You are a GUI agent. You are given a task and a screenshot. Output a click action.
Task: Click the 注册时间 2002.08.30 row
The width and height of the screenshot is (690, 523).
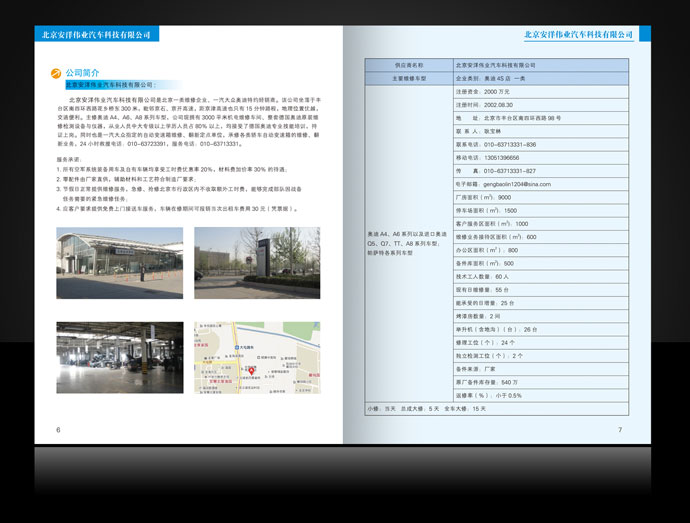(541, 105)
